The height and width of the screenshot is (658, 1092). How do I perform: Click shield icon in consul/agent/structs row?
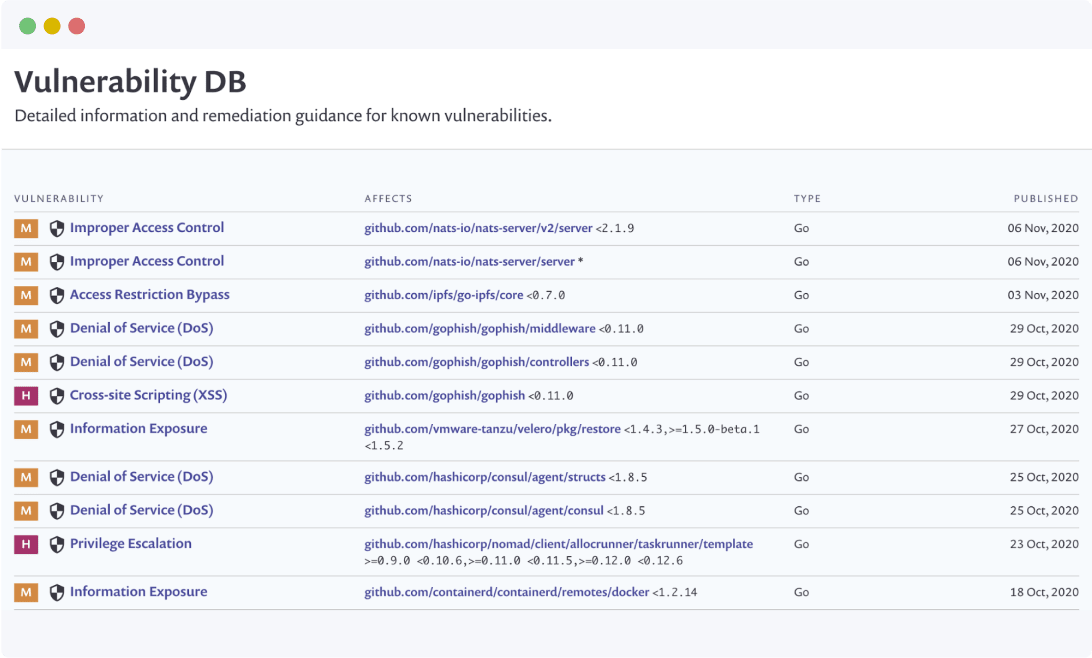pos(57,477)
